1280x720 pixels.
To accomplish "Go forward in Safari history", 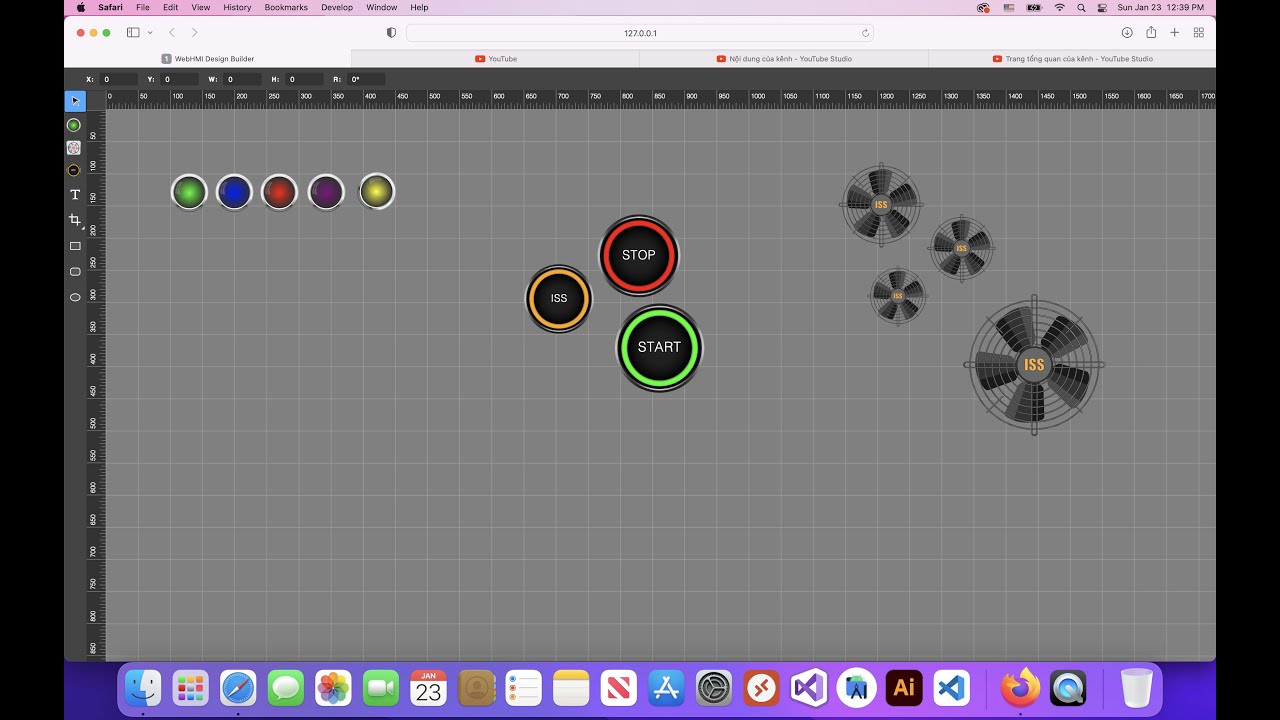I will click(194, 33).
